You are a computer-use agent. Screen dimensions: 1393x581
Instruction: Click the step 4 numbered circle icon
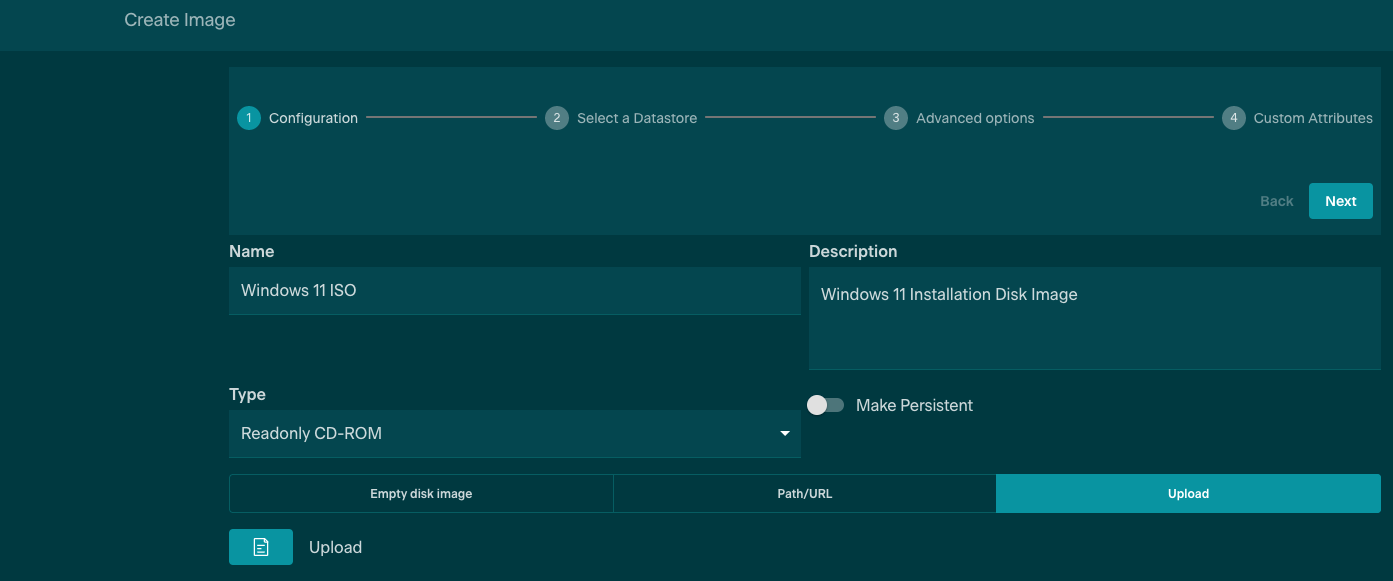point(1233,118)
